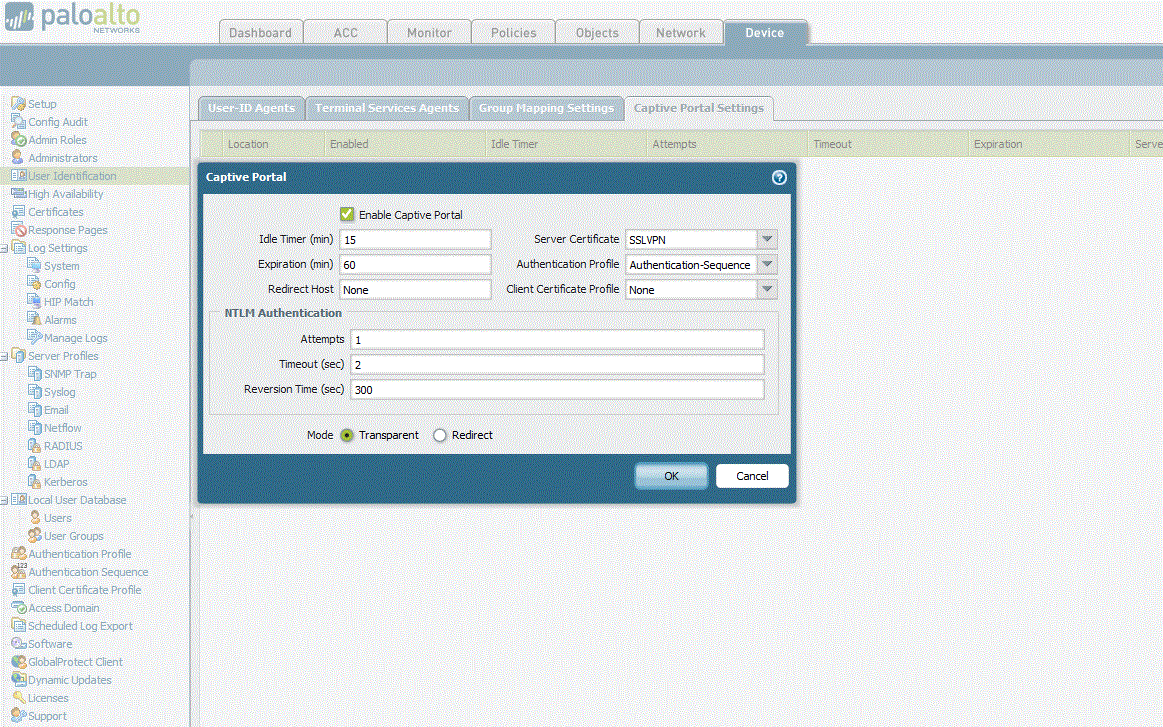1163x727 pixels.
Task: Open the Captive Portal help question mark
Action: click(x=779, y=177)
